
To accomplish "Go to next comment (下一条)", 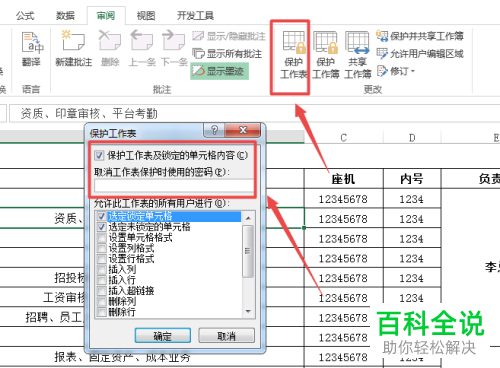I will click(174, 49).
